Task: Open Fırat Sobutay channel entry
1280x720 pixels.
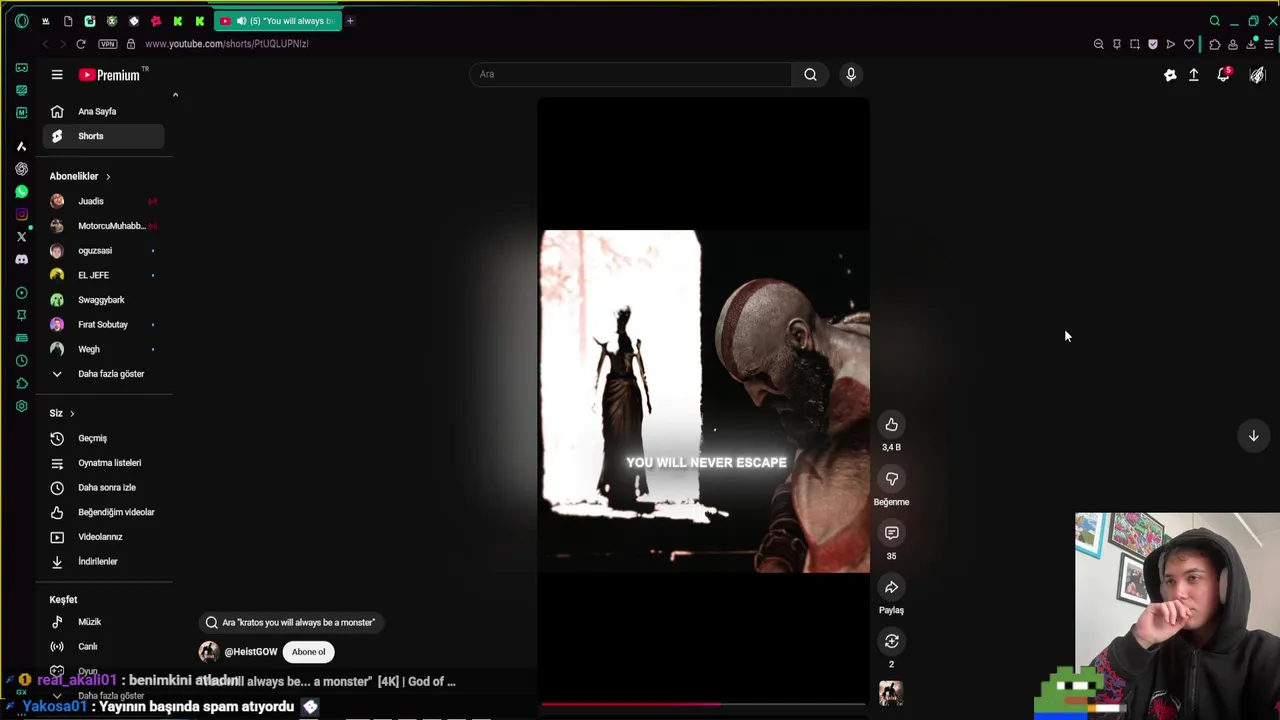Action: pyautogui.click(x=104, y=324)
